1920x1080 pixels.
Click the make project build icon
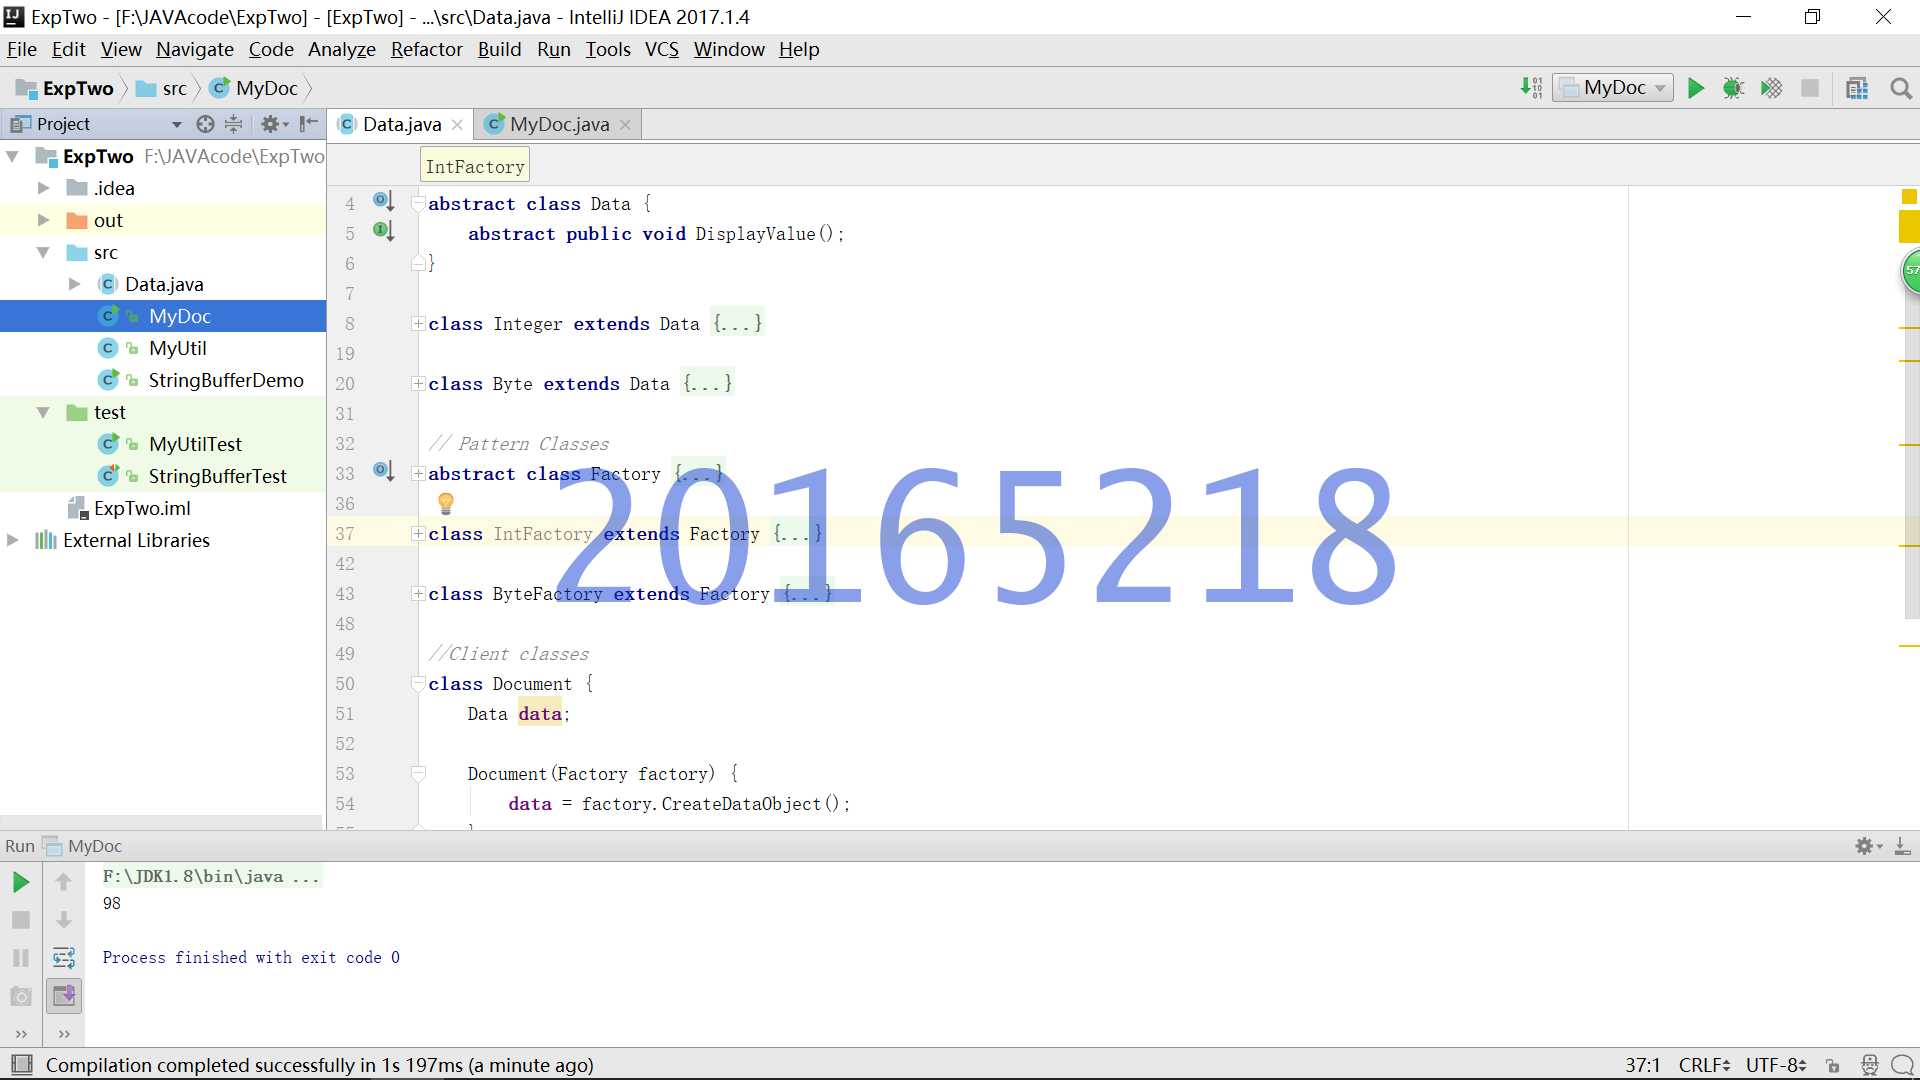[x=1531, y=88]
